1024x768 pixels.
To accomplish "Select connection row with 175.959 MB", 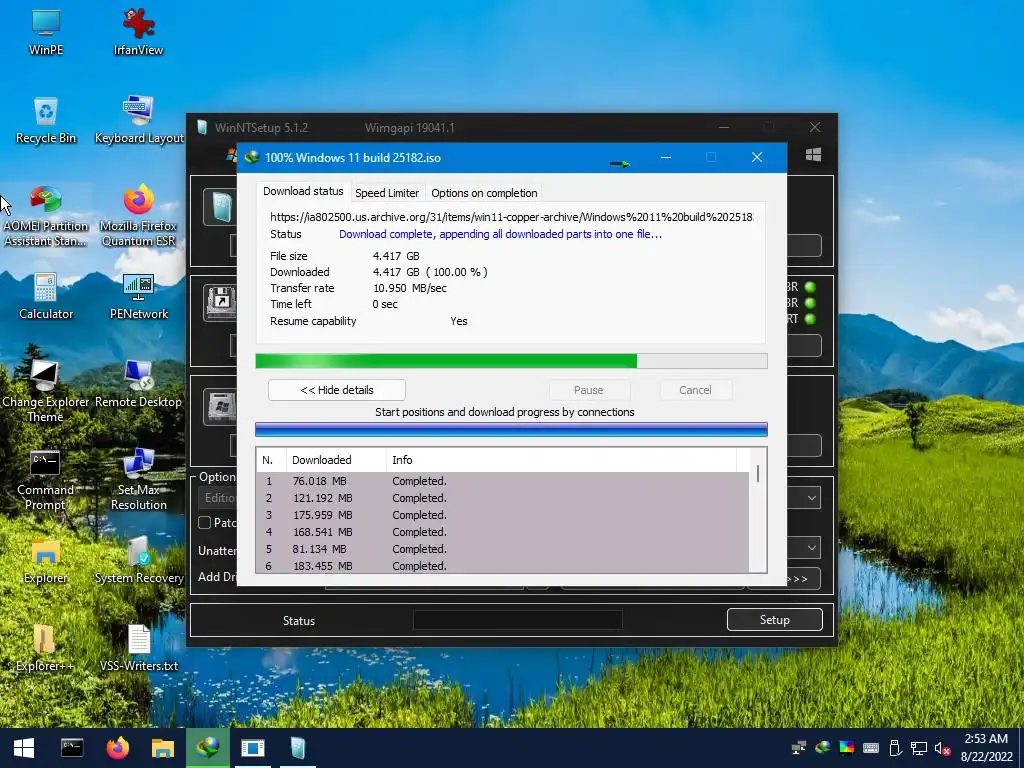I will [x=503, y=515].
